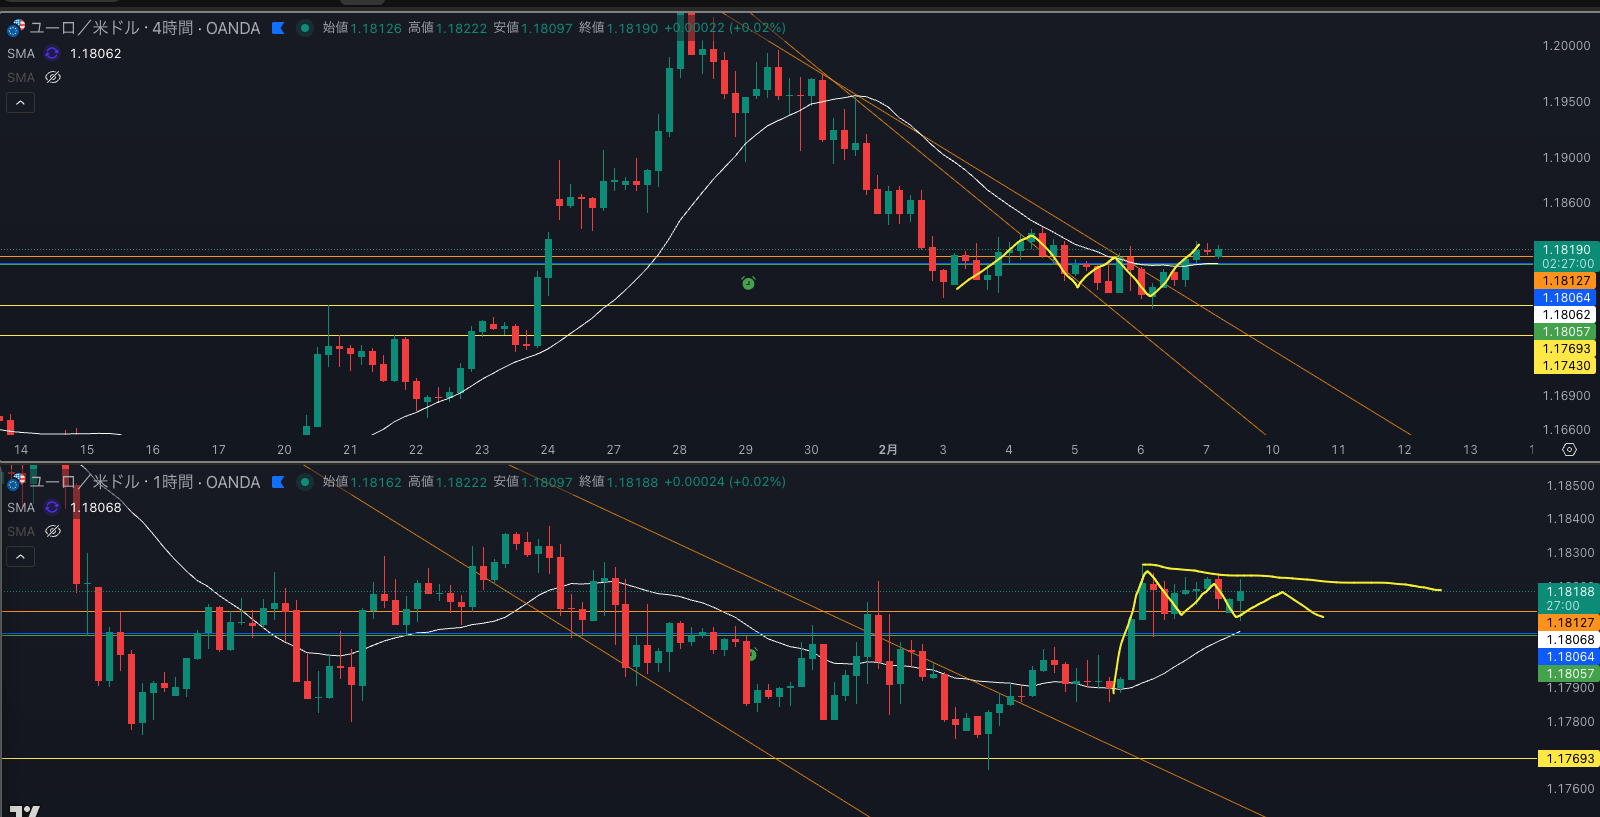
Task: Click the purple SMA refresh icon on lower chart
Action: click(x=52, y=507)
